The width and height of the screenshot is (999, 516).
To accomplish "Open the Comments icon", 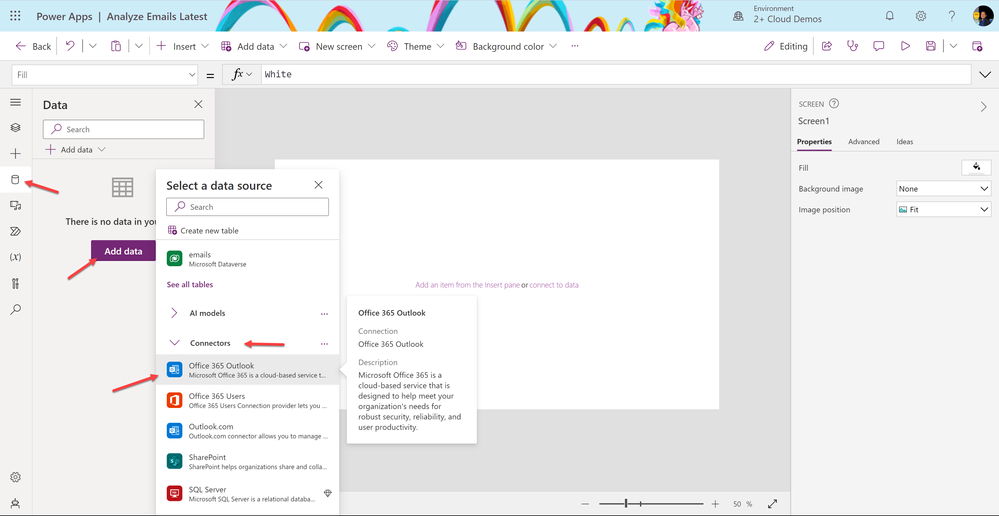I will (879, 46).
